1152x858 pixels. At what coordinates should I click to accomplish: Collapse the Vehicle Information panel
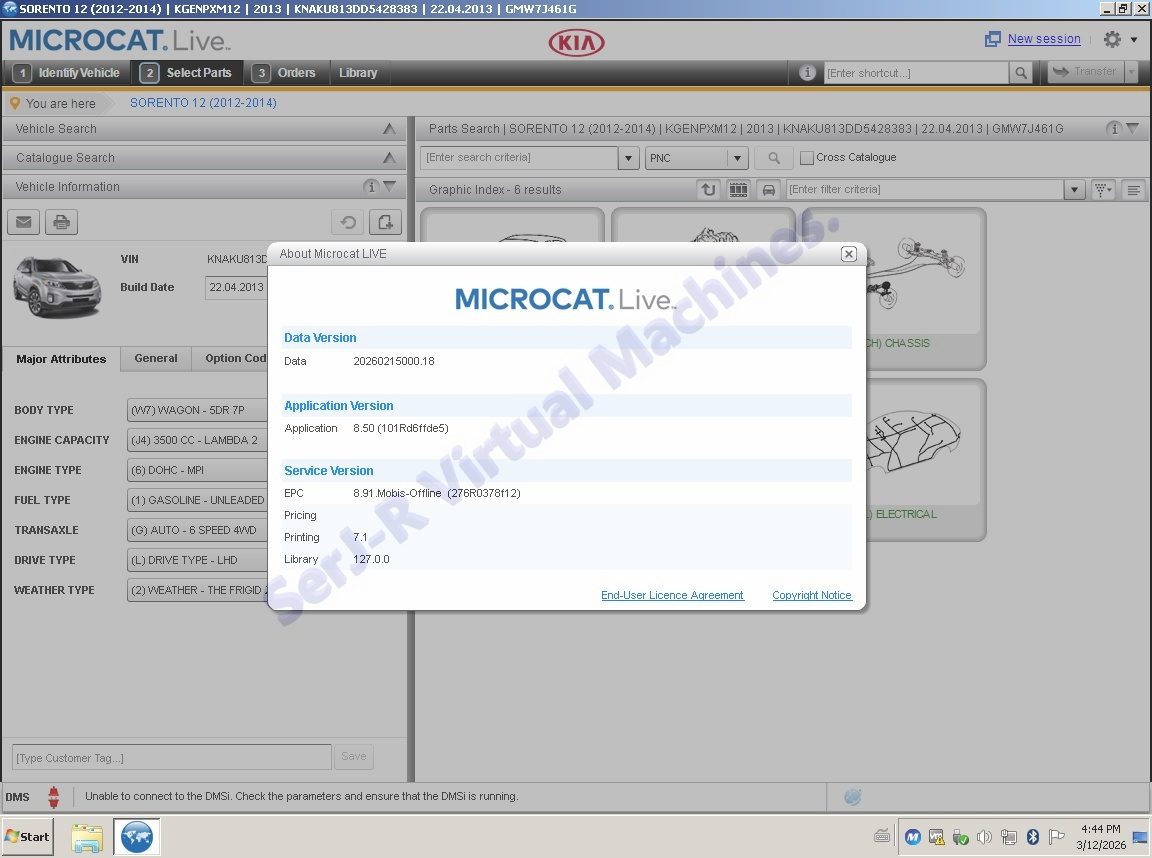[389, 187]
